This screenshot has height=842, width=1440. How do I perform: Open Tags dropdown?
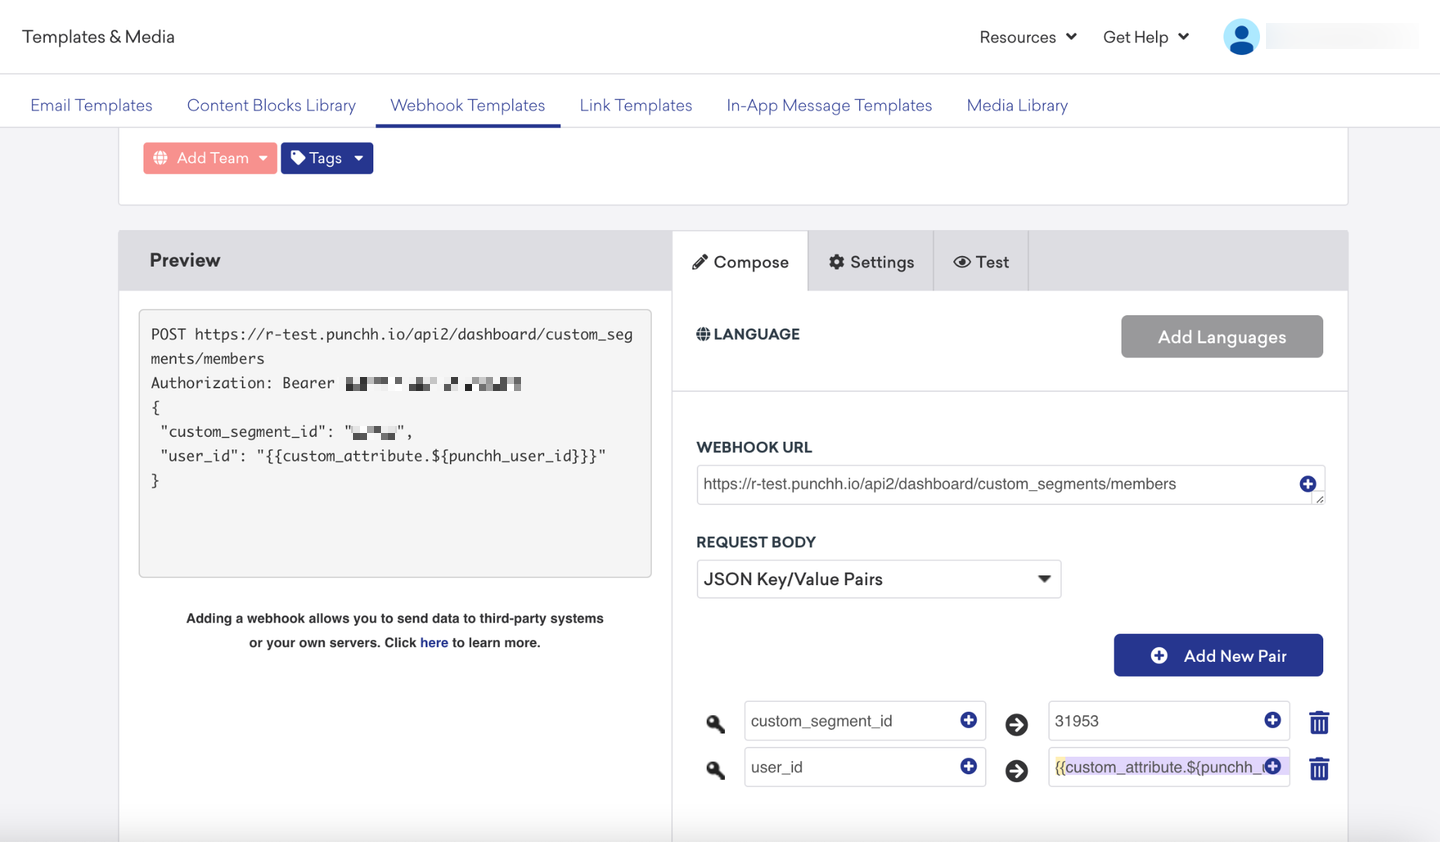point(327,158)
